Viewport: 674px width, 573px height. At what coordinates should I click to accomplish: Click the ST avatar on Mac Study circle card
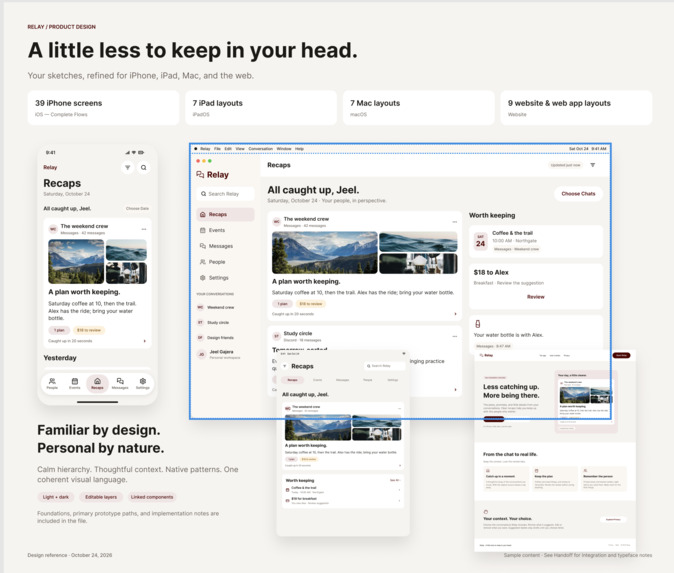277,336
